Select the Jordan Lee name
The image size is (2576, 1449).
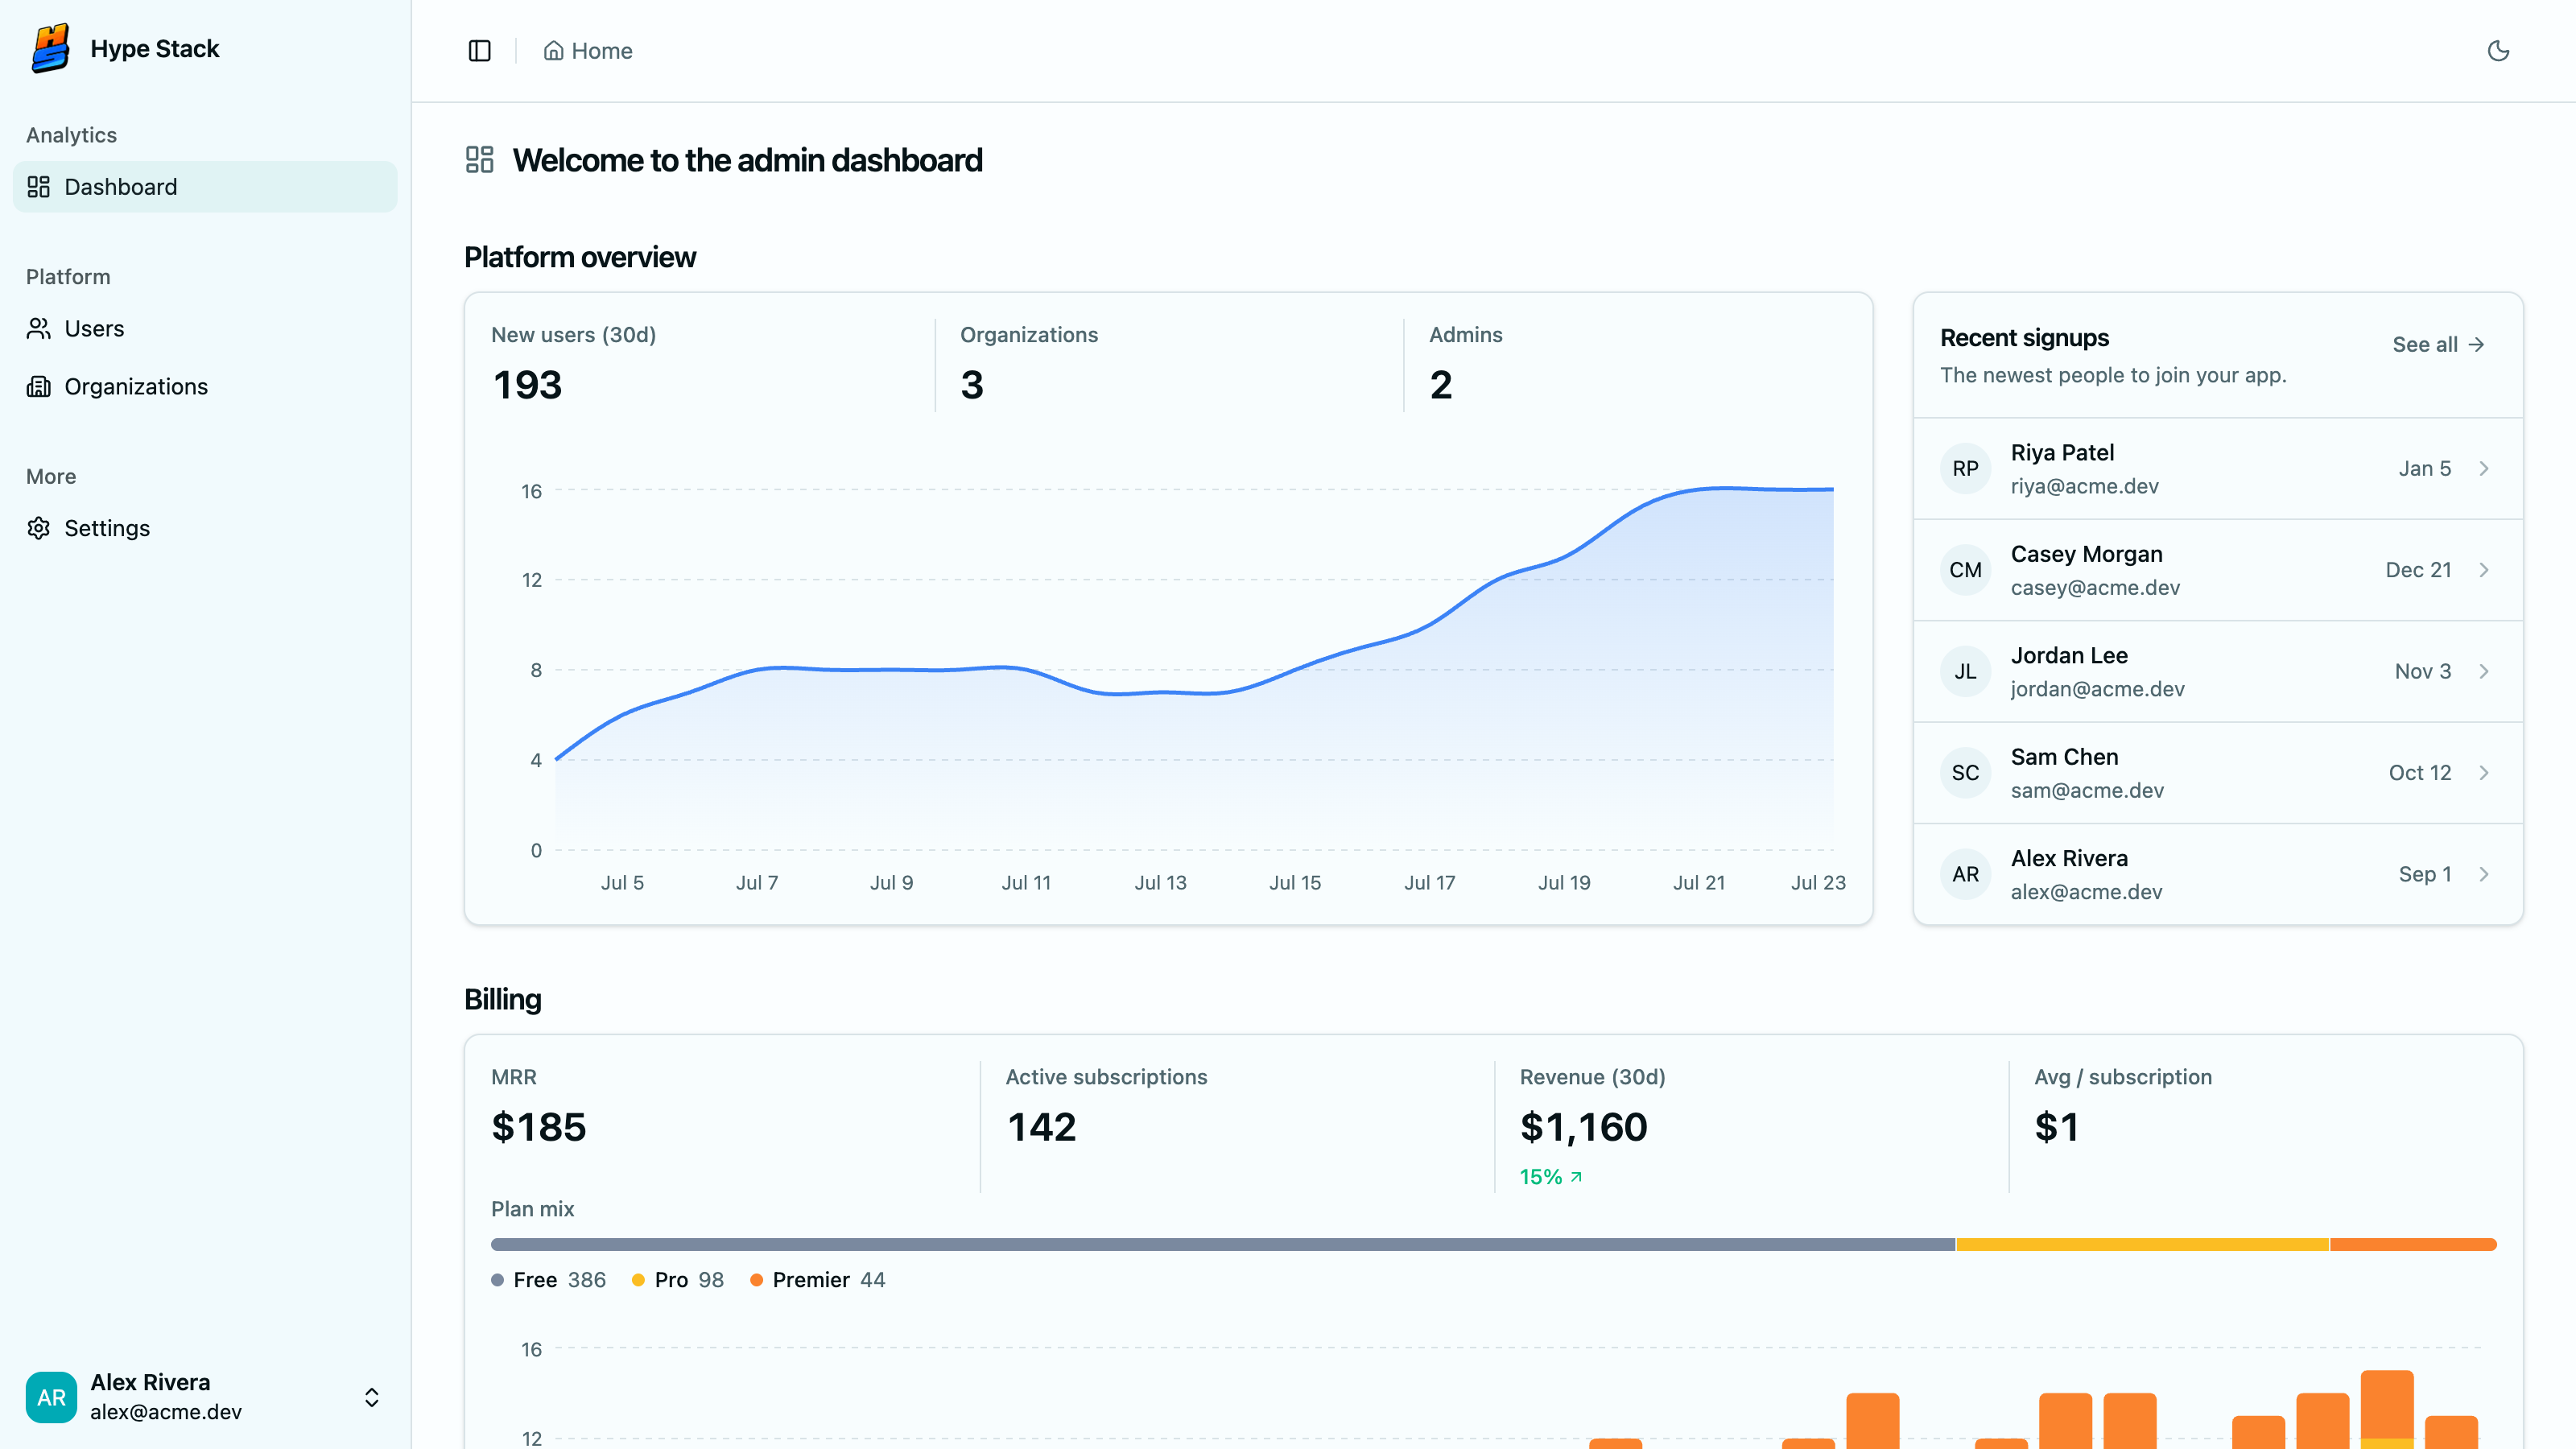tap(2069, 656)
